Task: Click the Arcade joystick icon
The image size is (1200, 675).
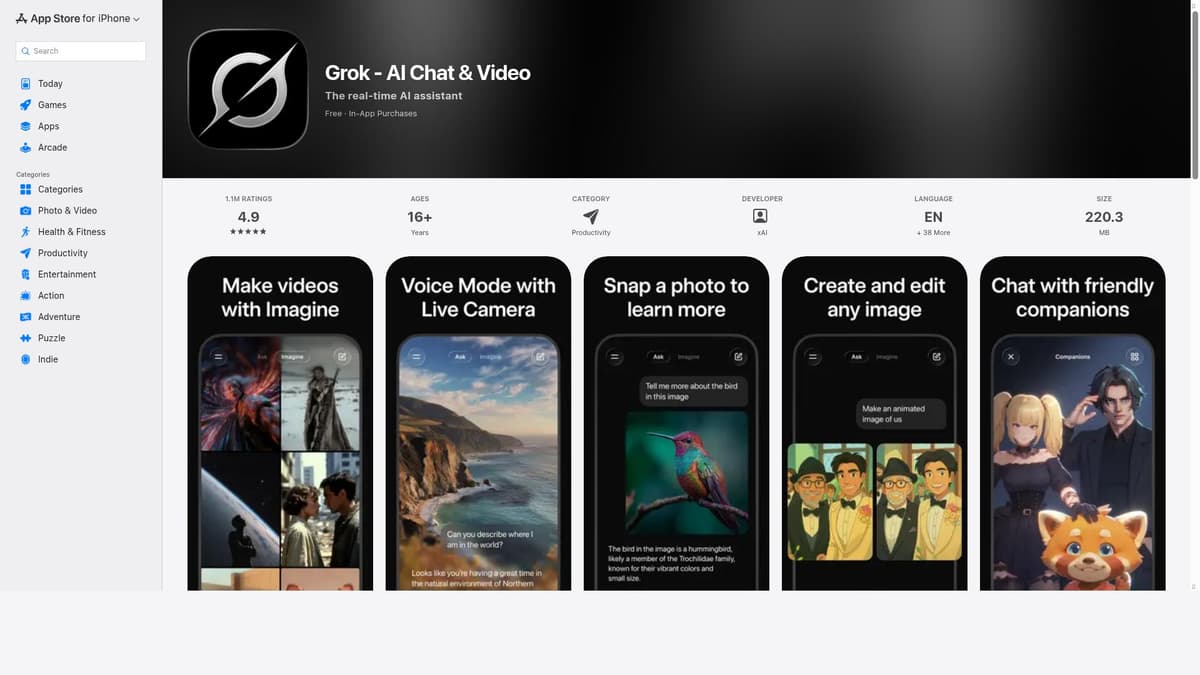Action: point(27,147)
